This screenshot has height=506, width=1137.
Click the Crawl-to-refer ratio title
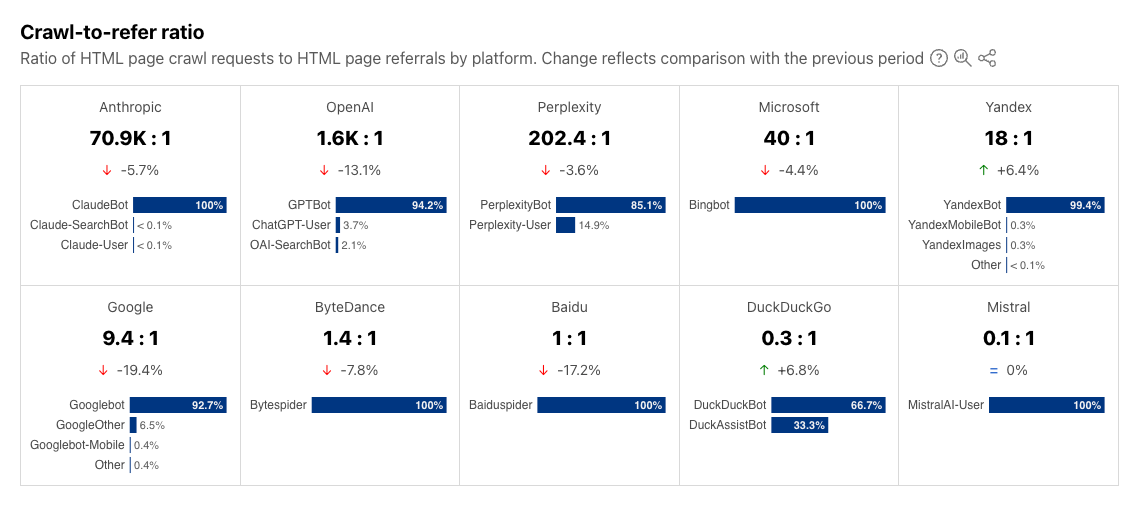[112, 33]
